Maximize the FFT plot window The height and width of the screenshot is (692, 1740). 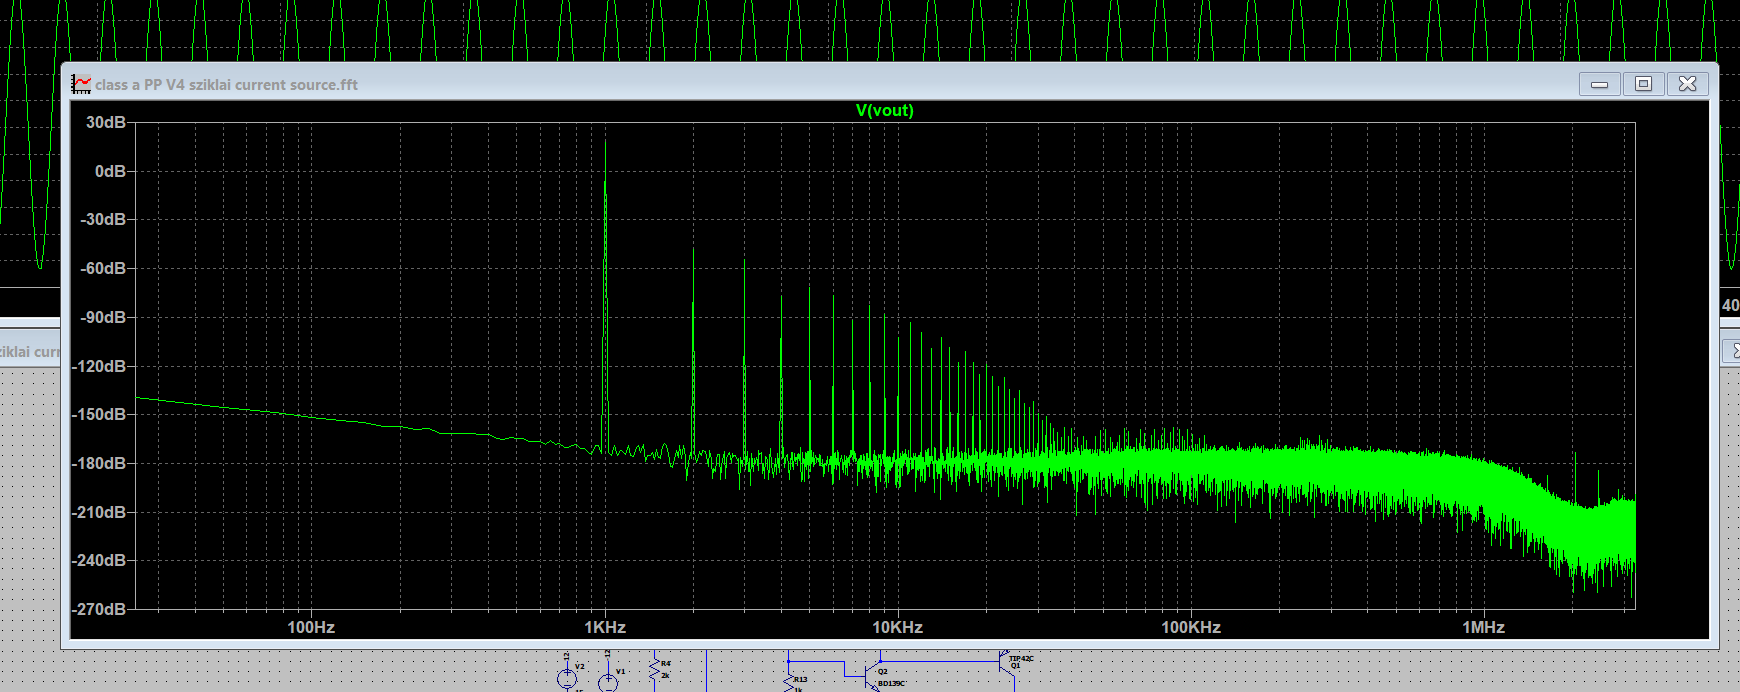(1643, 84)
